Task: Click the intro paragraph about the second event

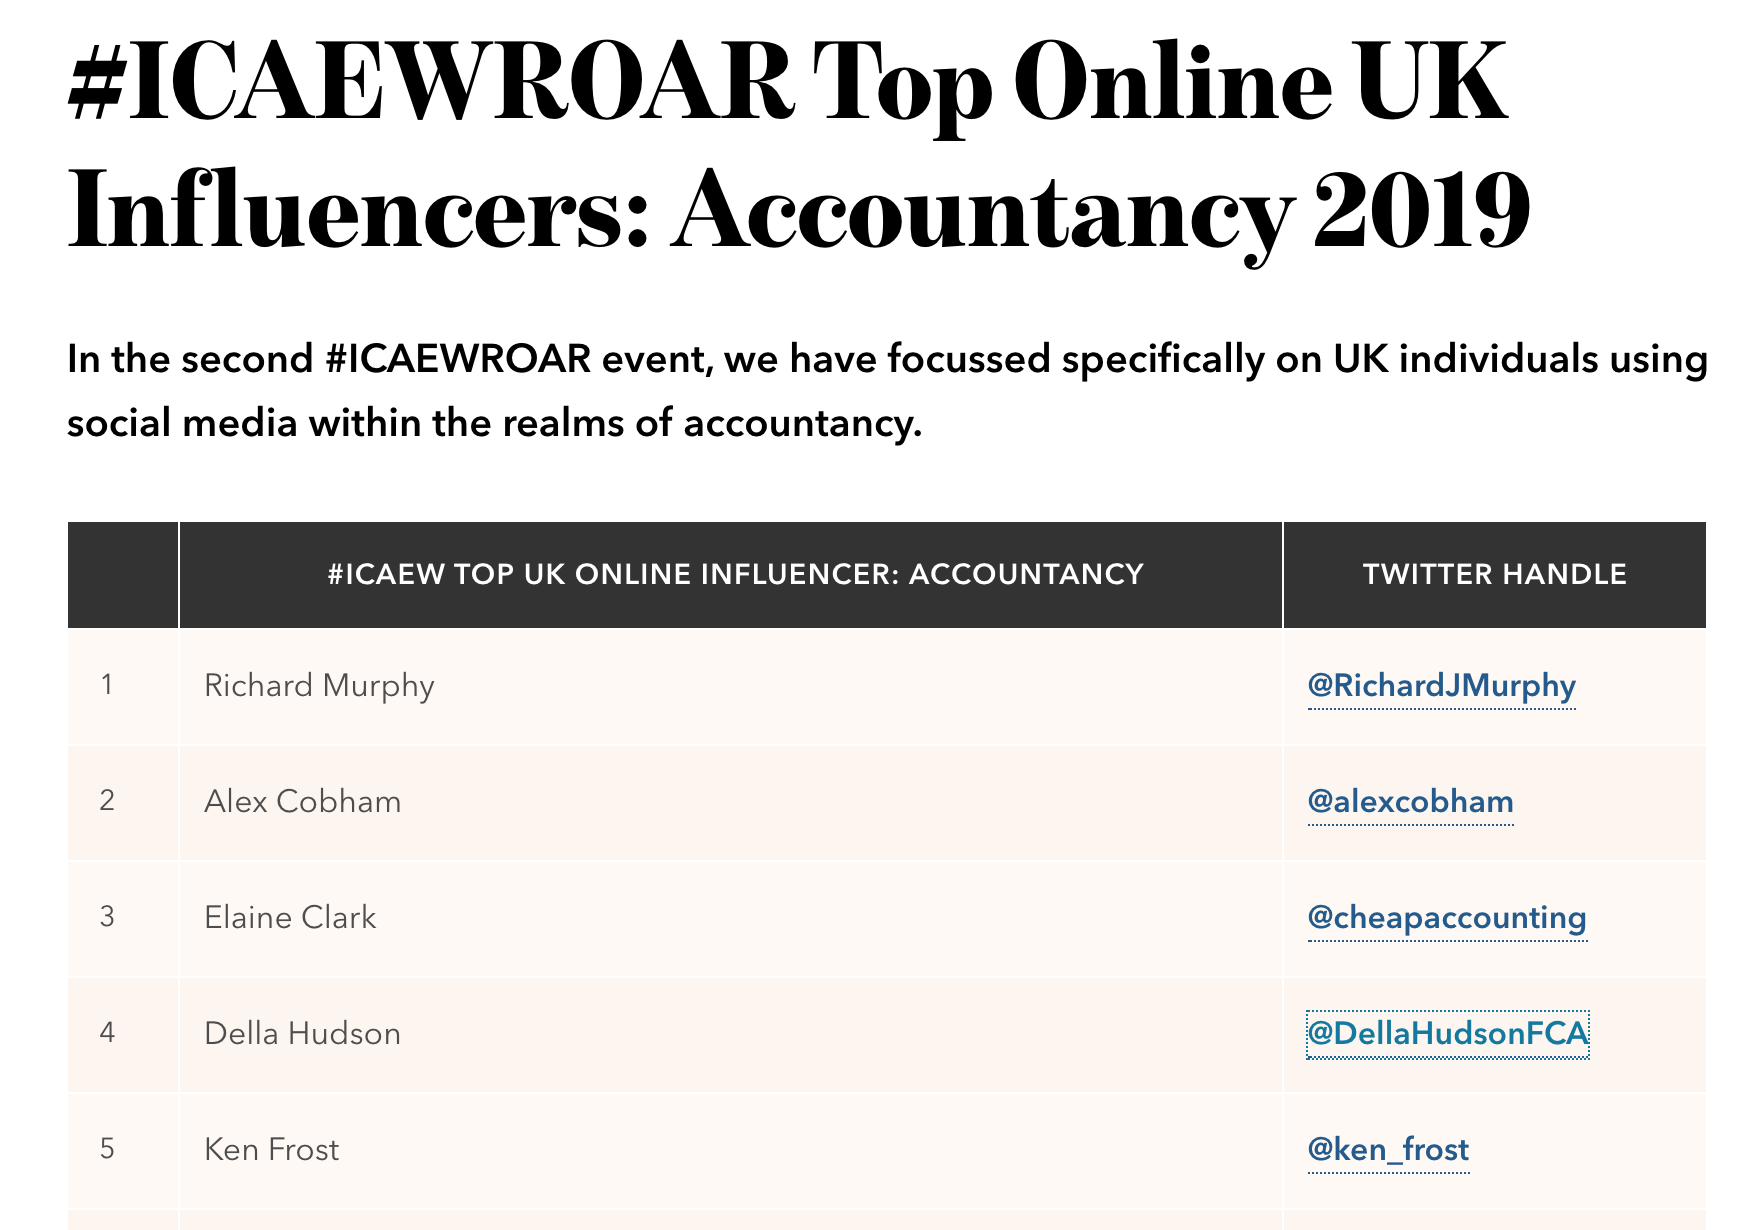Action: (x=886, y=391)
